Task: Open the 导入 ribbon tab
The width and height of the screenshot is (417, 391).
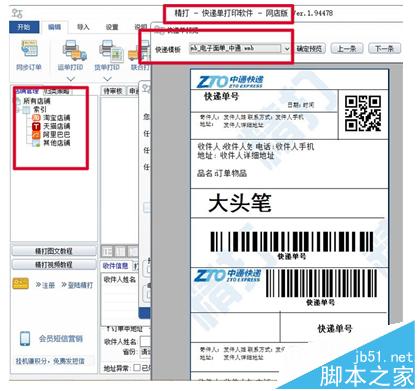Action: 83,27
